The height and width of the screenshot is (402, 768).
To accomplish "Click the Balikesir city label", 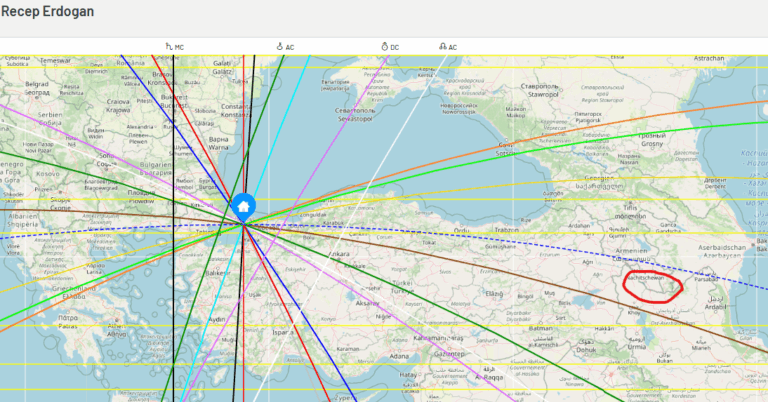I will [x=218, y=273].
